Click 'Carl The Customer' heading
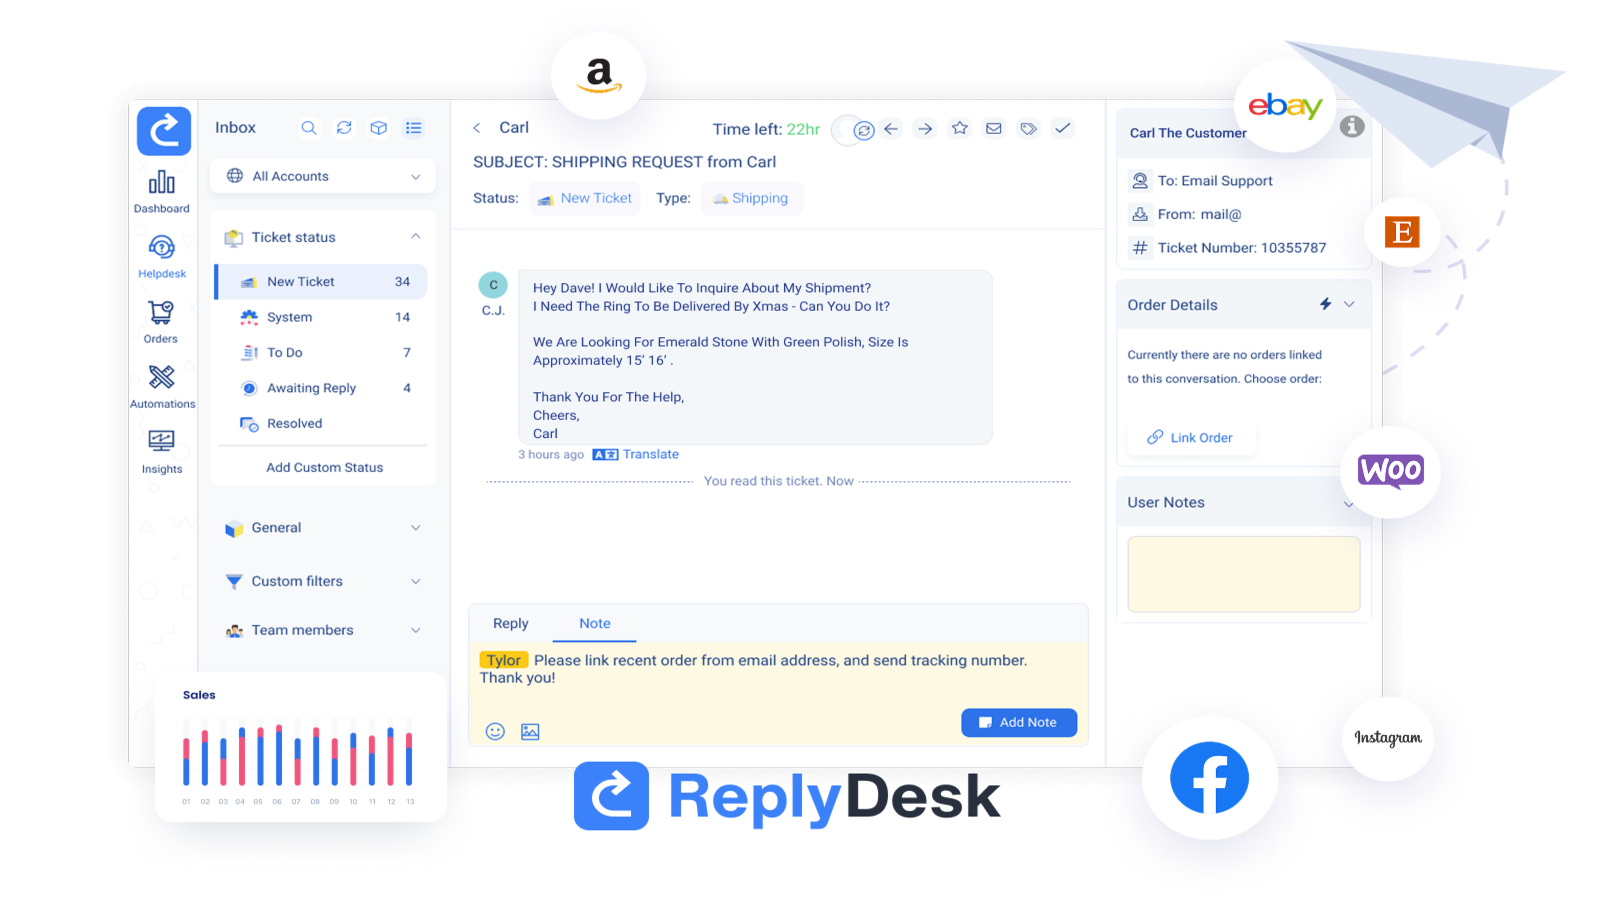 coord(1188,133)
